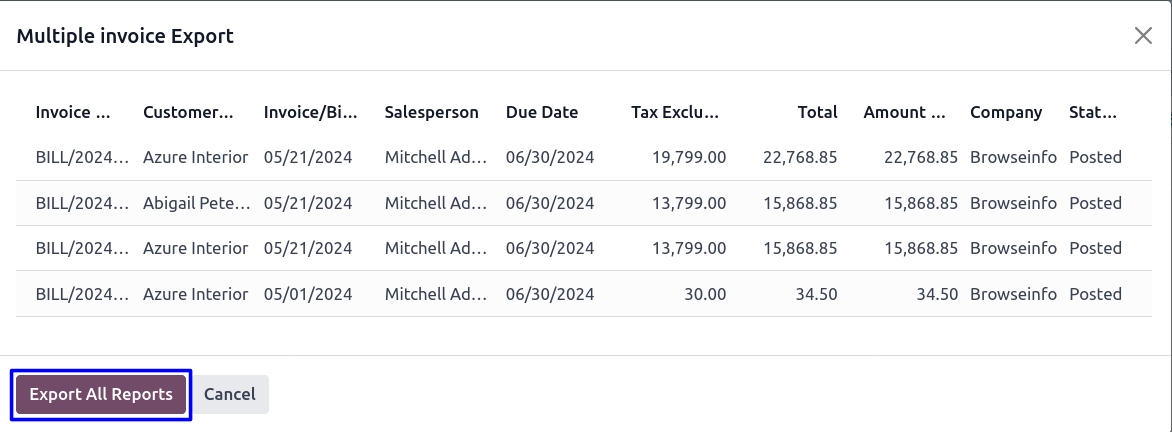
Task: Close the Multiple invoice Export dialog
Action: click(1143, 36)
